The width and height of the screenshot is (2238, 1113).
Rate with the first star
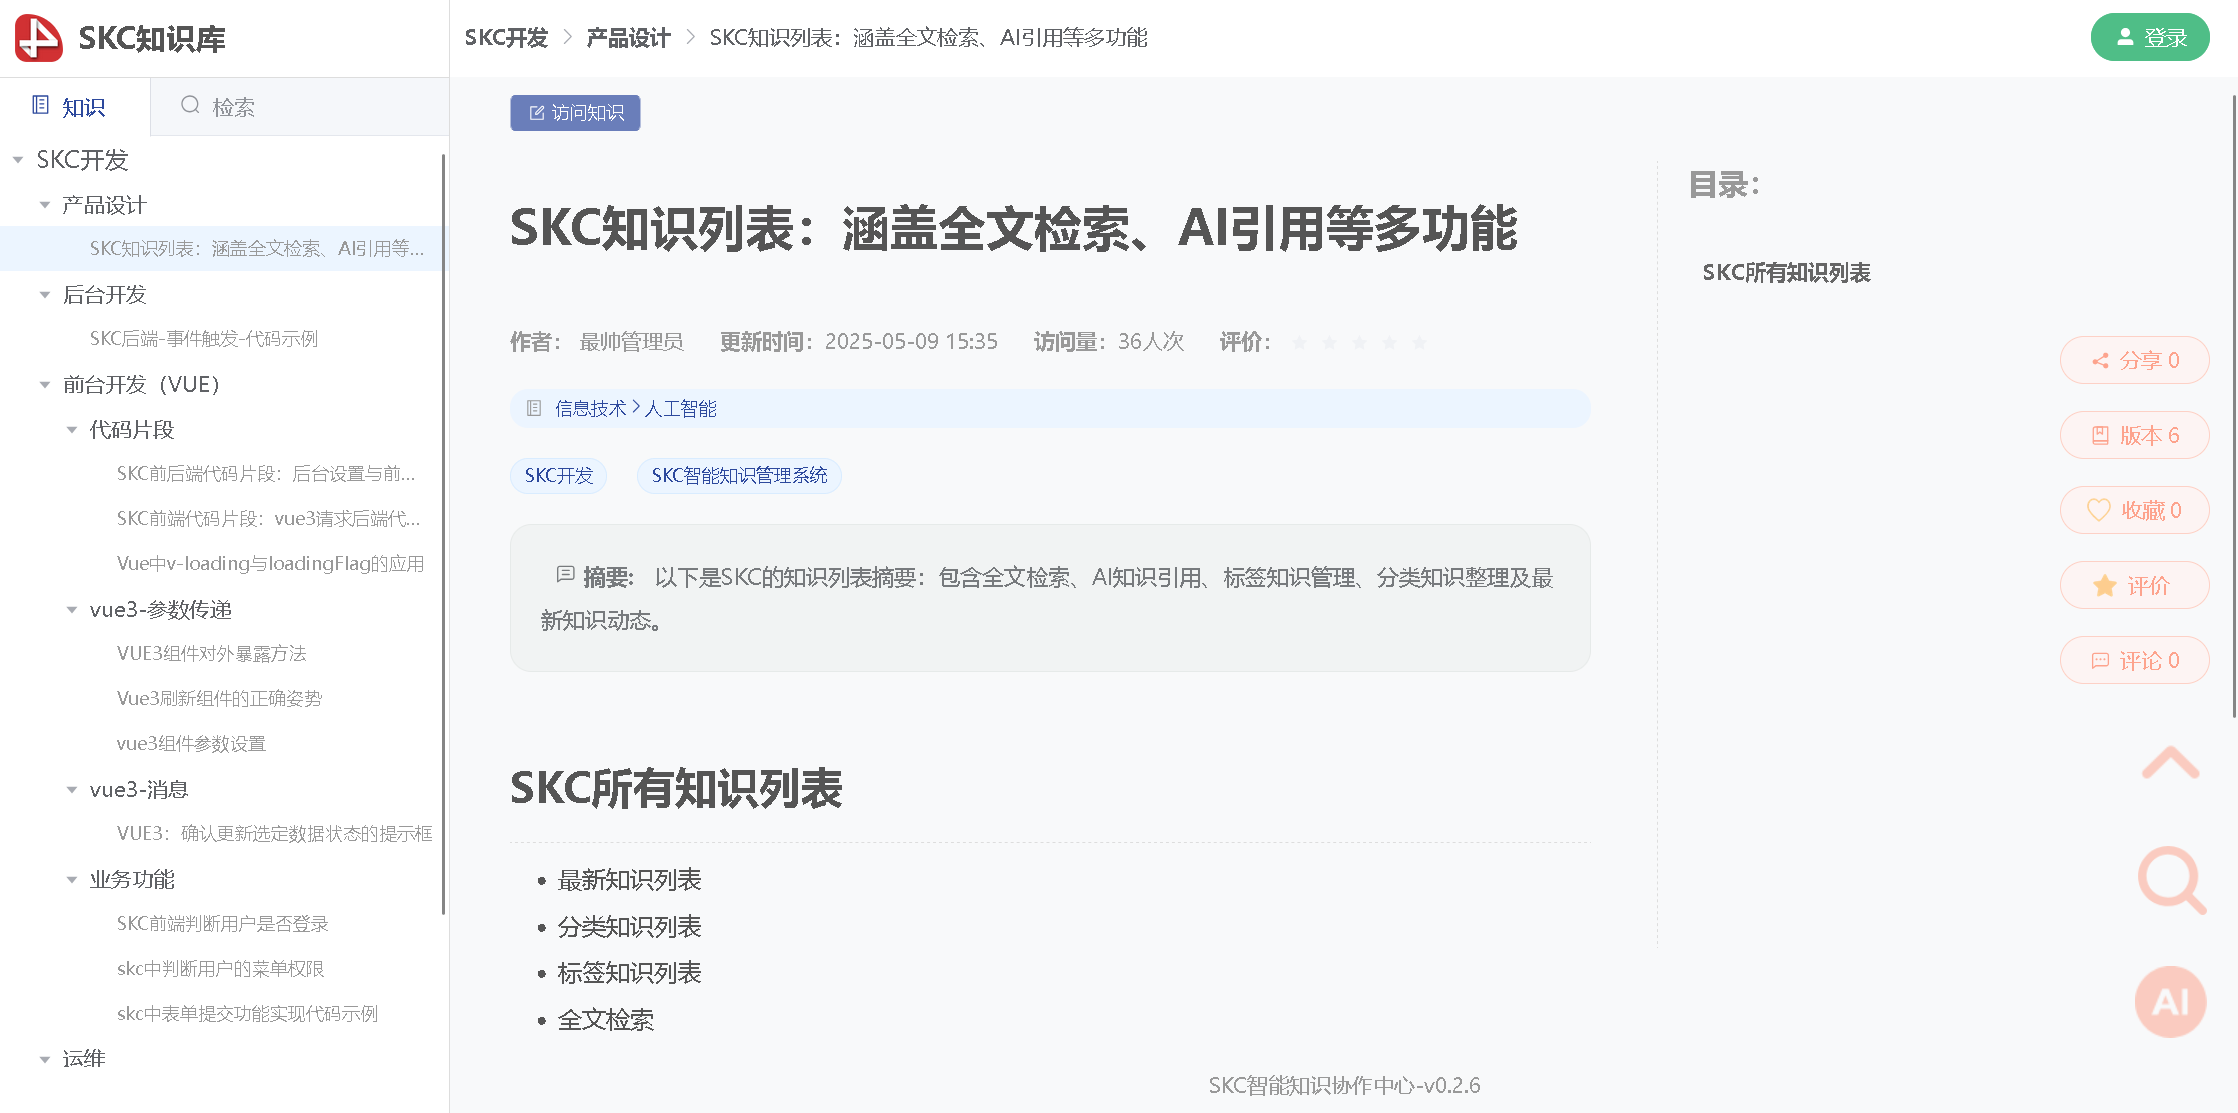(x=1299, y=343)
